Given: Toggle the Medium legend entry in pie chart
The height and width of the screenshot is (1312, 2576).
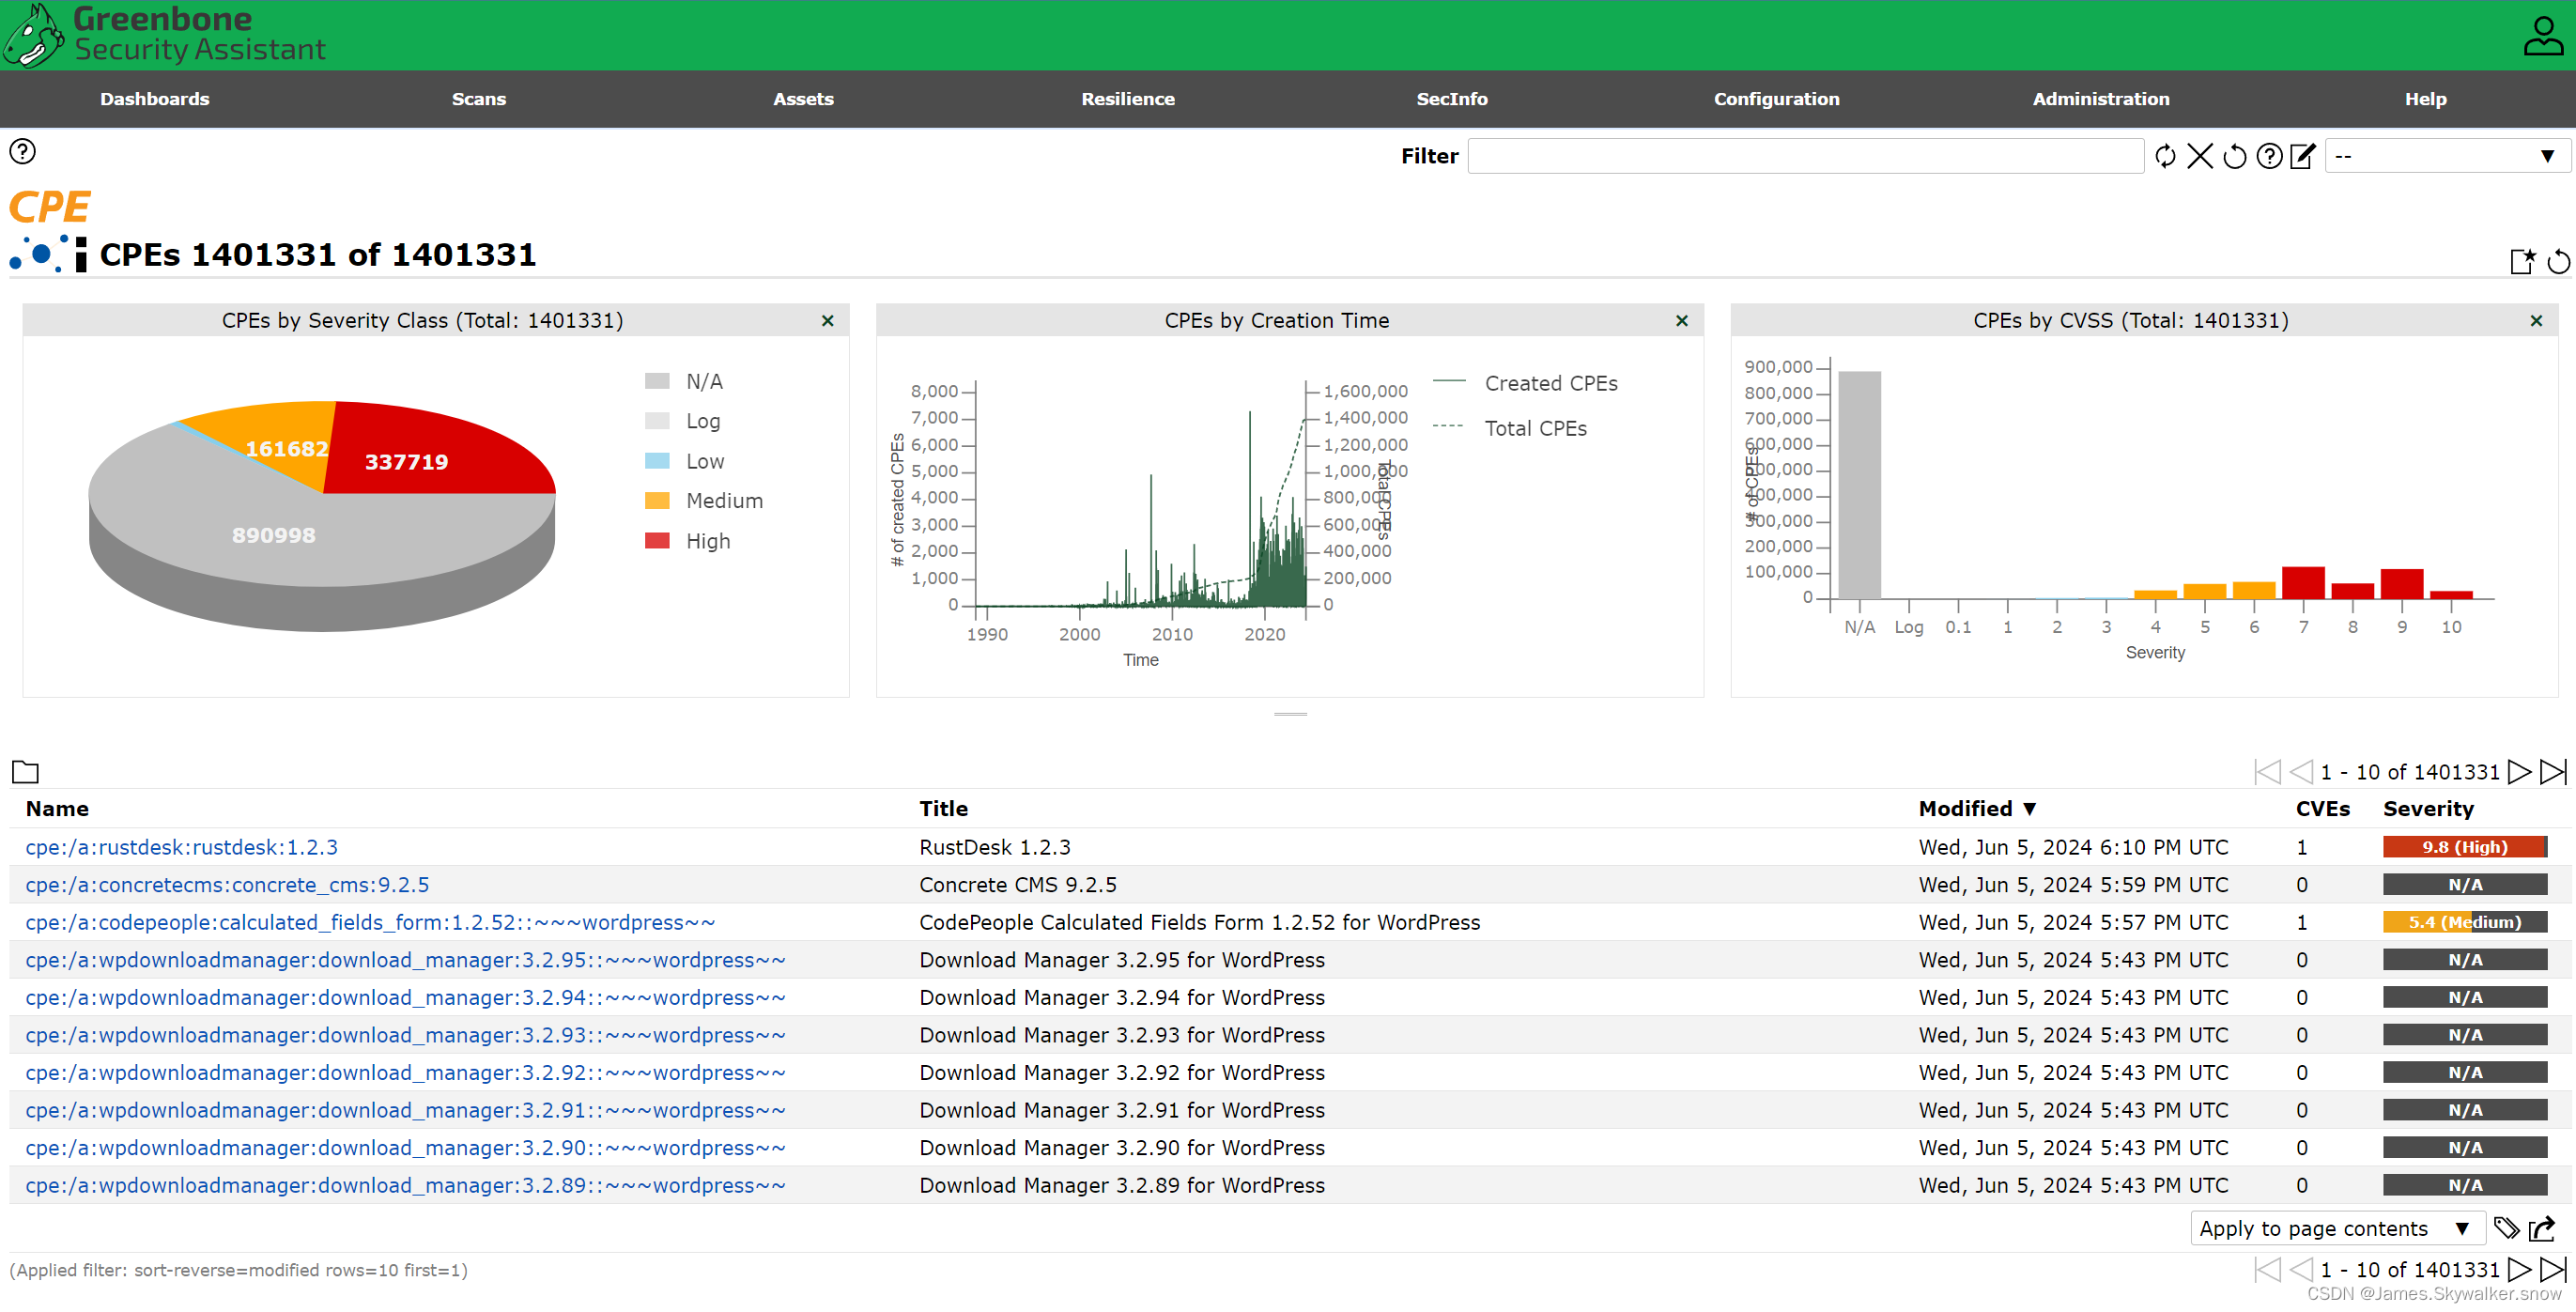Looking at the screenshot, I should [723, 501].
